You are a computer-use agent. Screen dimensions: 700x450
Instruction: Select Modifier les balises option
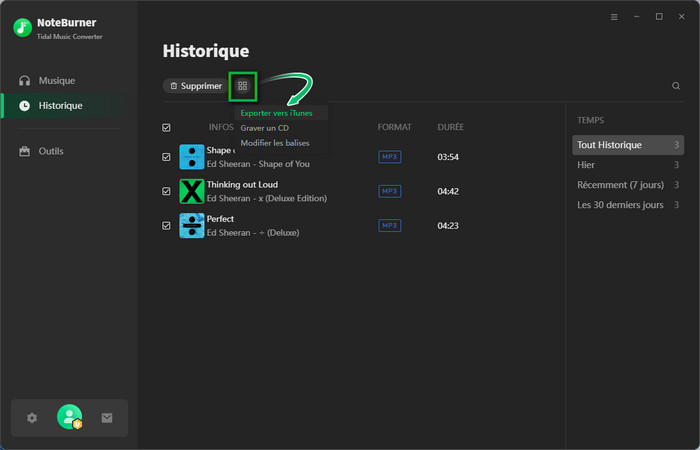[x=275, y=143]
